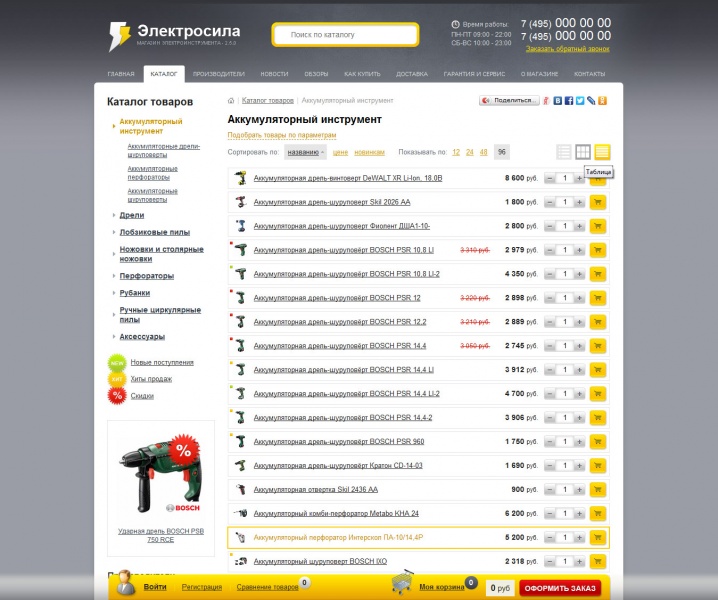Add Интерскол ПА-10/14,4Р to cart
The width and height of the screenshot is (718, 600).
(598, 538)
